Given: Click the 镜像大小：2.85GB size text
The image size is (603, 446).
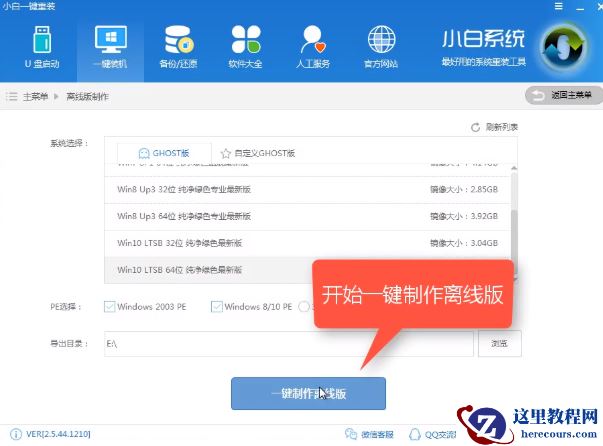Looking at the screenshot, I should 464,190.
